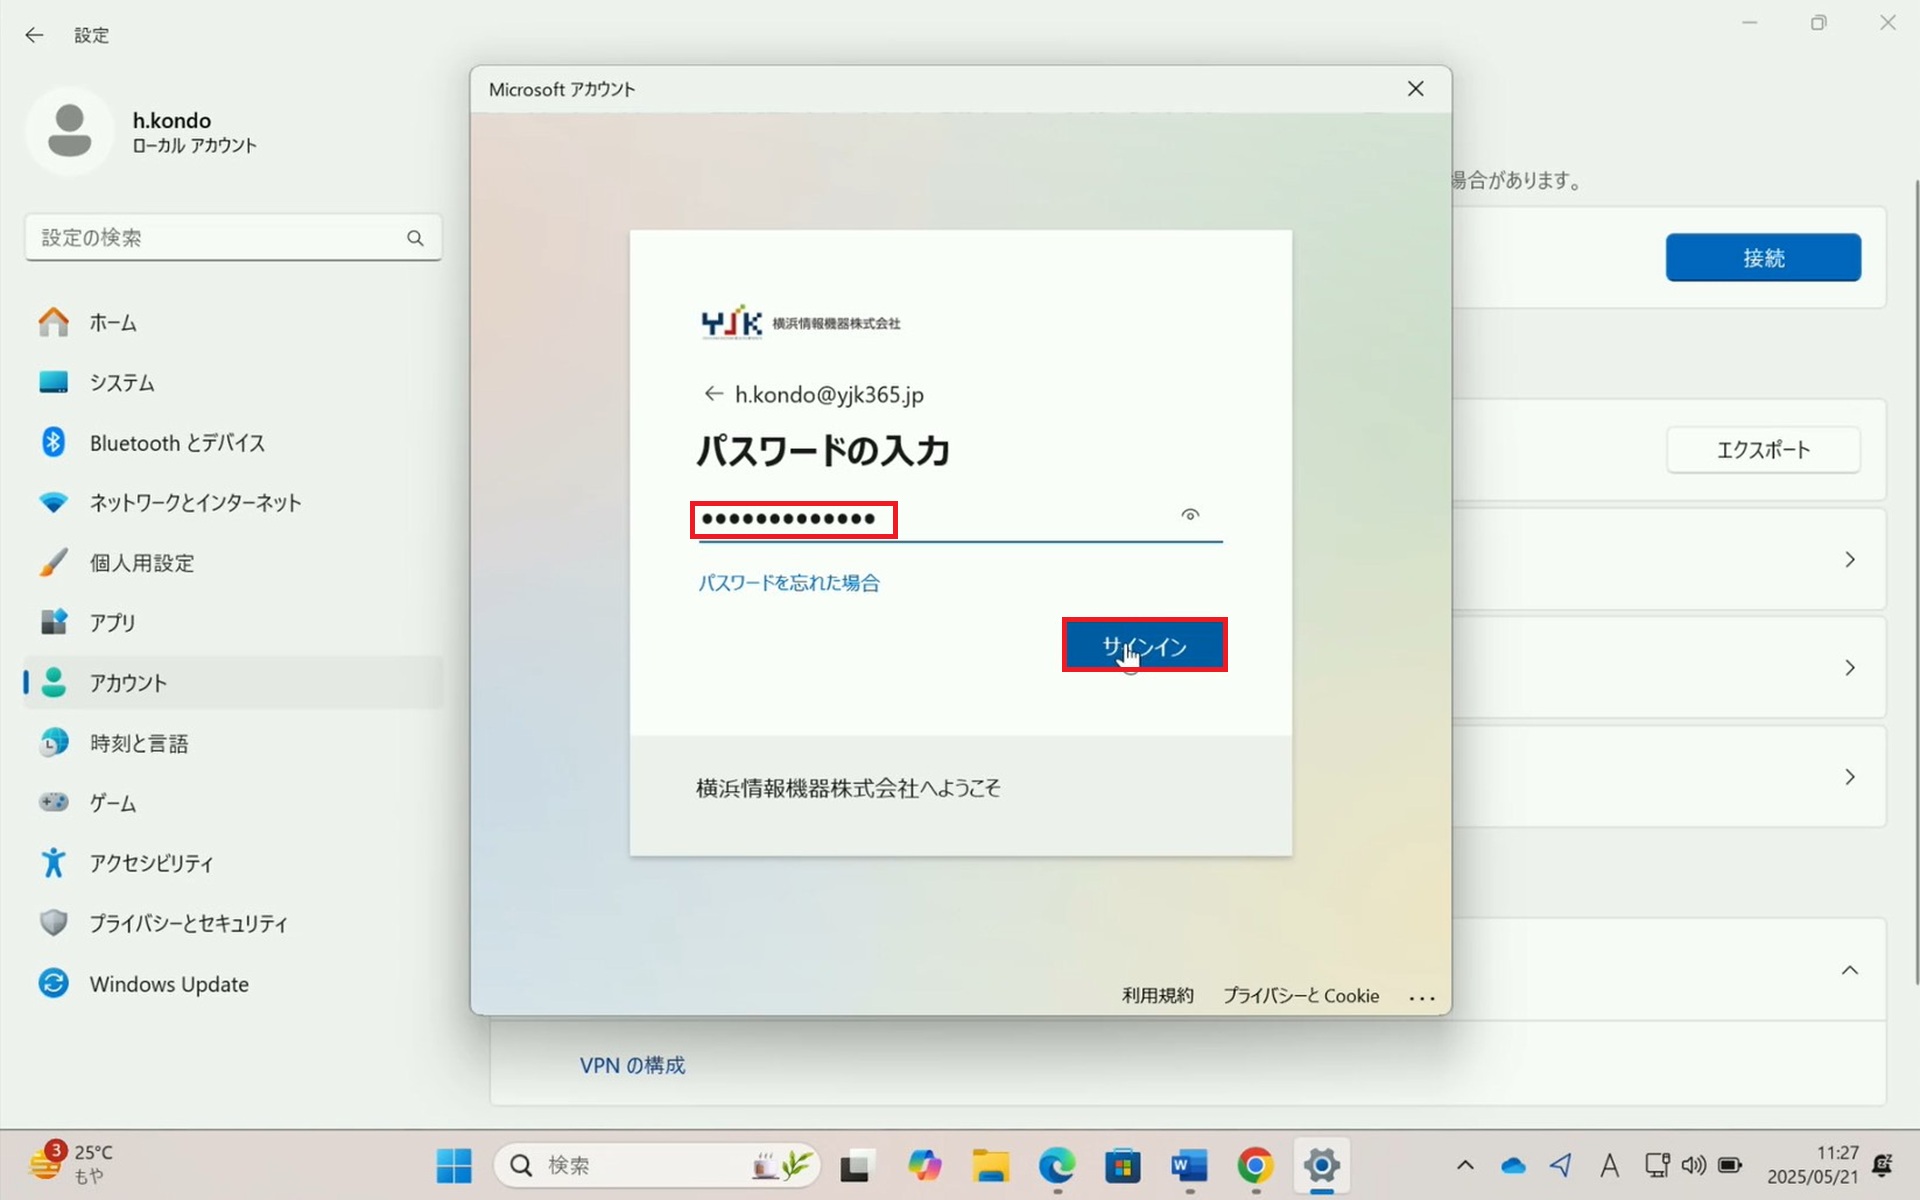Show hidden system tray icons
Viewport: 1920px width, 1200px height.
(1465, 1165)
